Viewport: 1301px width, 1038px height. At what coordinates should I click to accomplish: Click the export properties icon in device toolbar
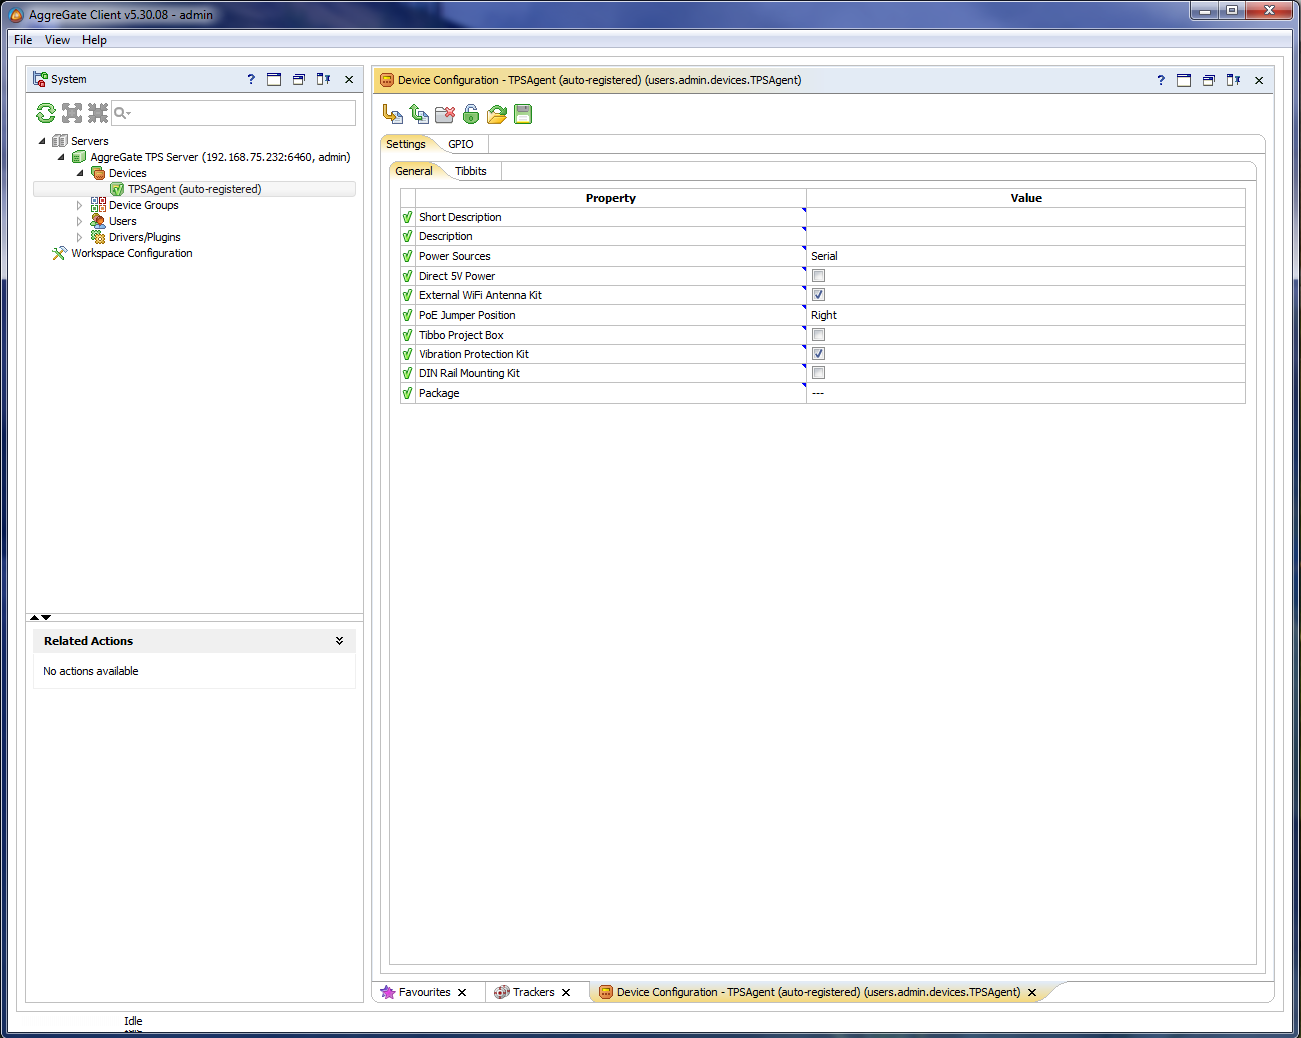[393, 114]
